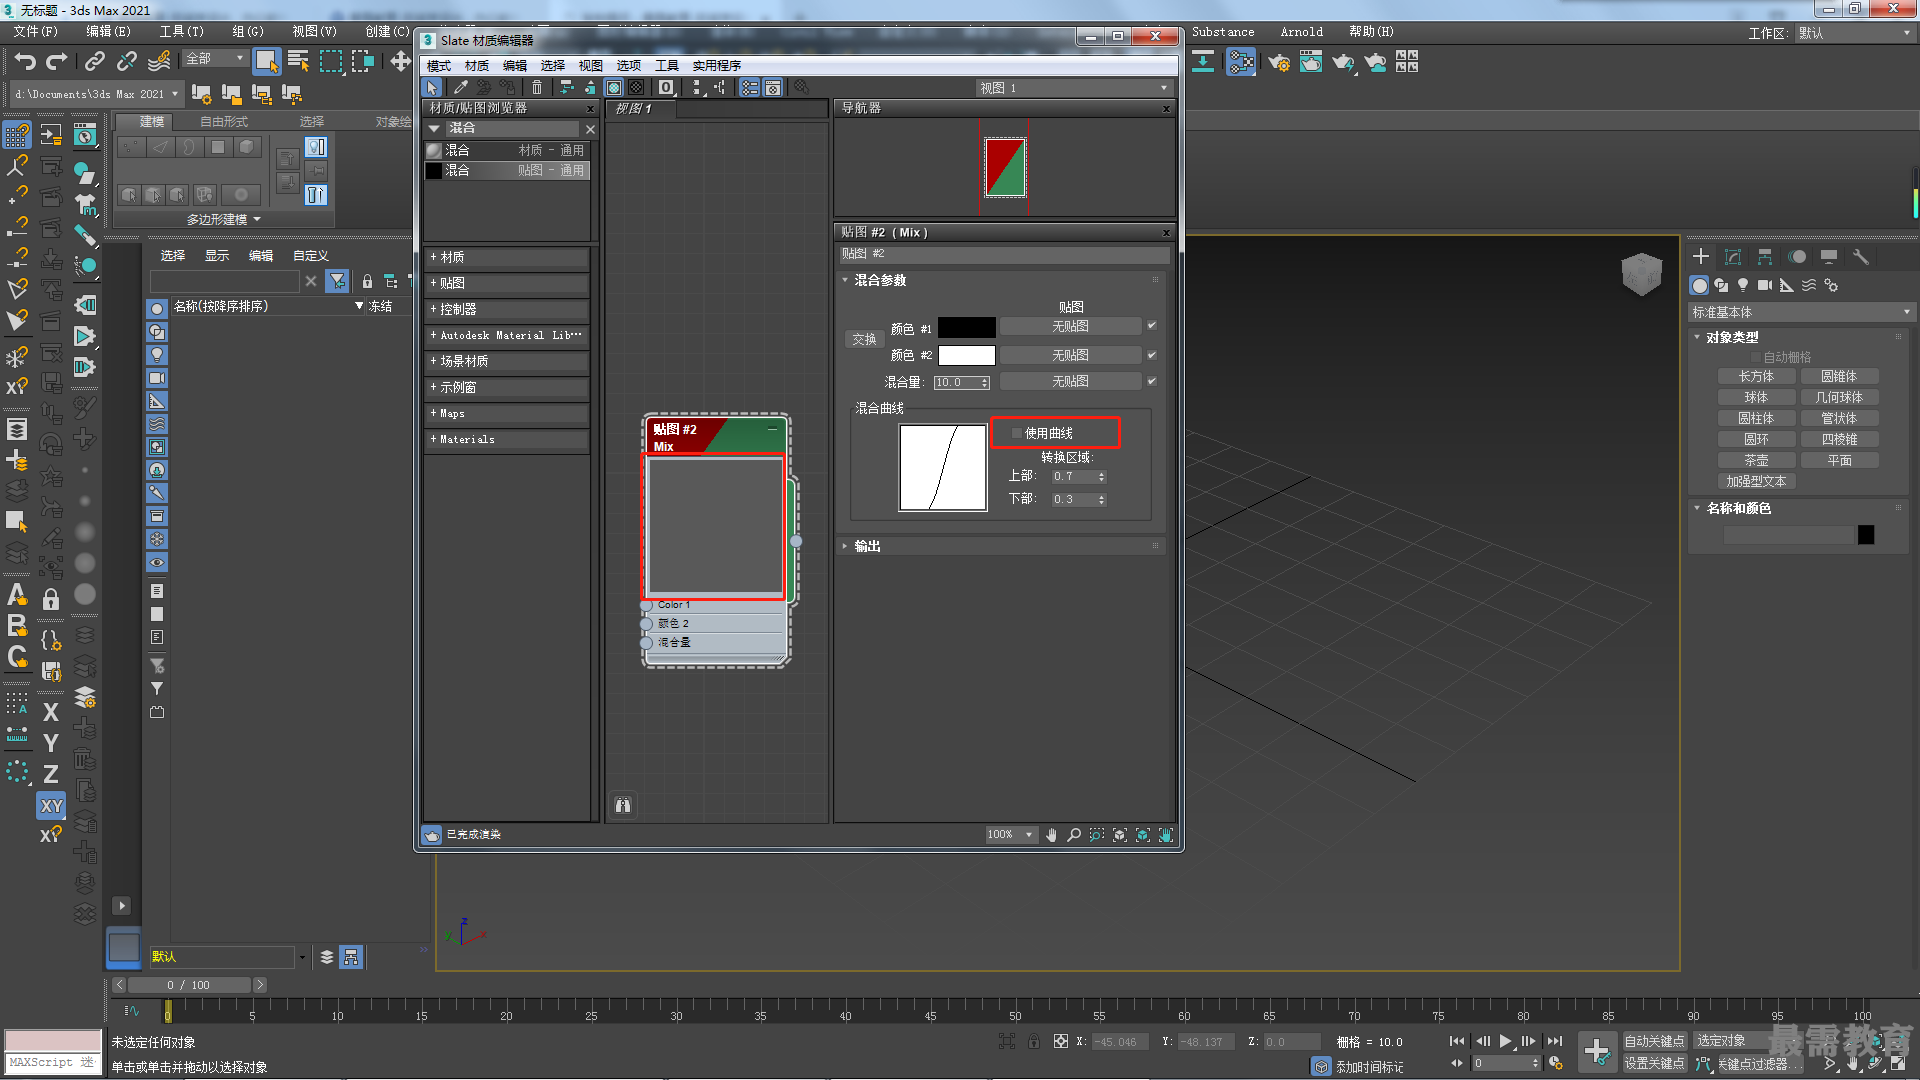This screenshot has width=1920, height=1080.
Task: Toggle the 颜色 #1 map enable checkbox
Action: tap(1152, 326)
